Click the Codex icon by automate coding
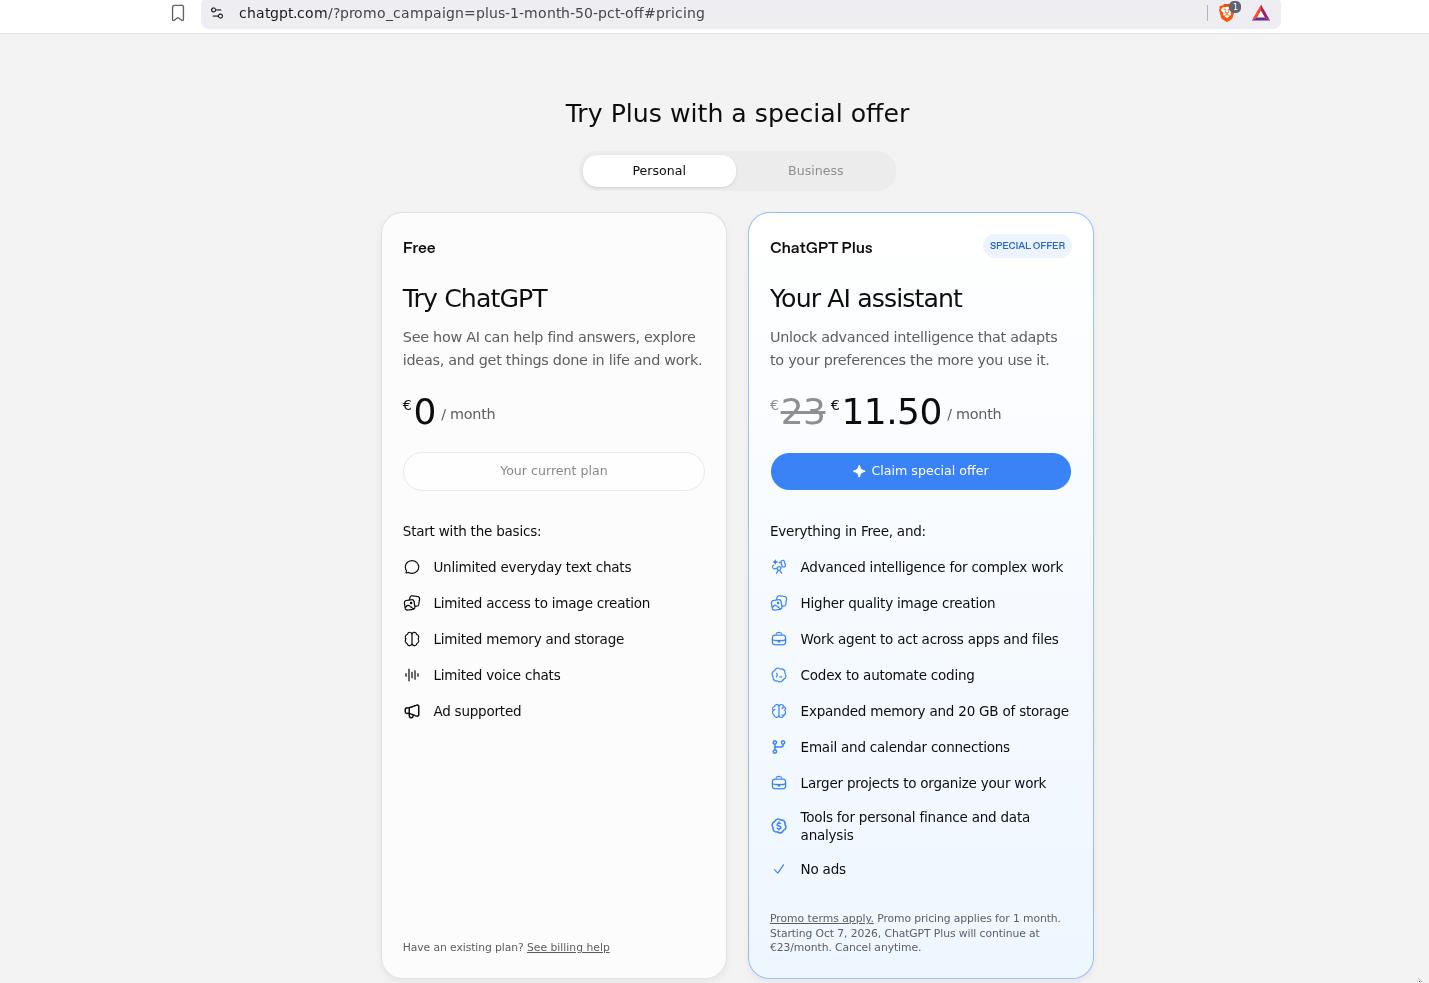 [779, 675]
